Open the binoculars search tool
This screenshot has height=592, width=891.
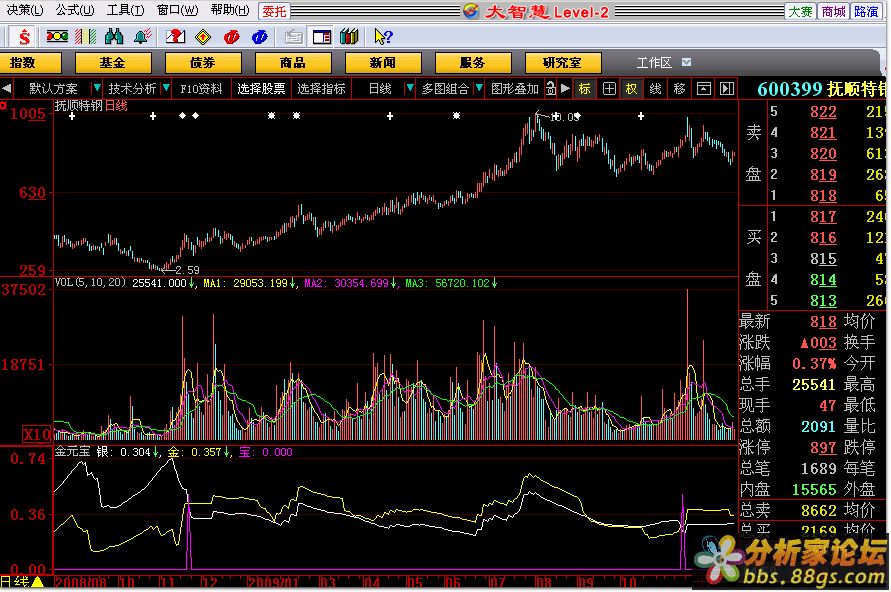pyautogui.click(x=114, y=37)
